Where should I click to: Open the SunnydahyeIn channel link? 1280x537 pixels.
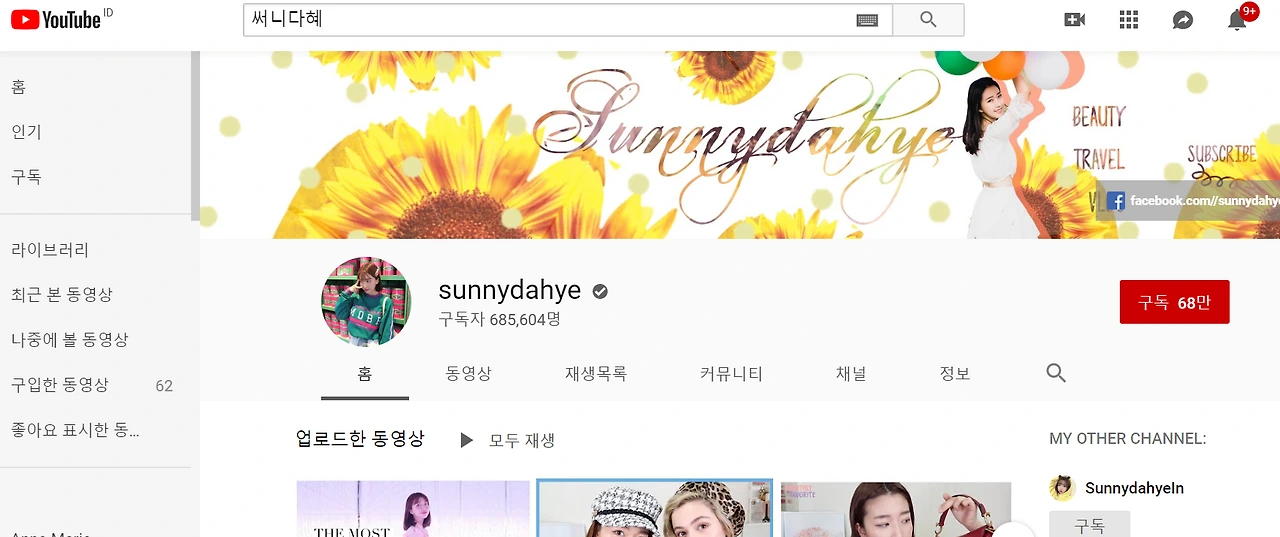coord(1134,488)
